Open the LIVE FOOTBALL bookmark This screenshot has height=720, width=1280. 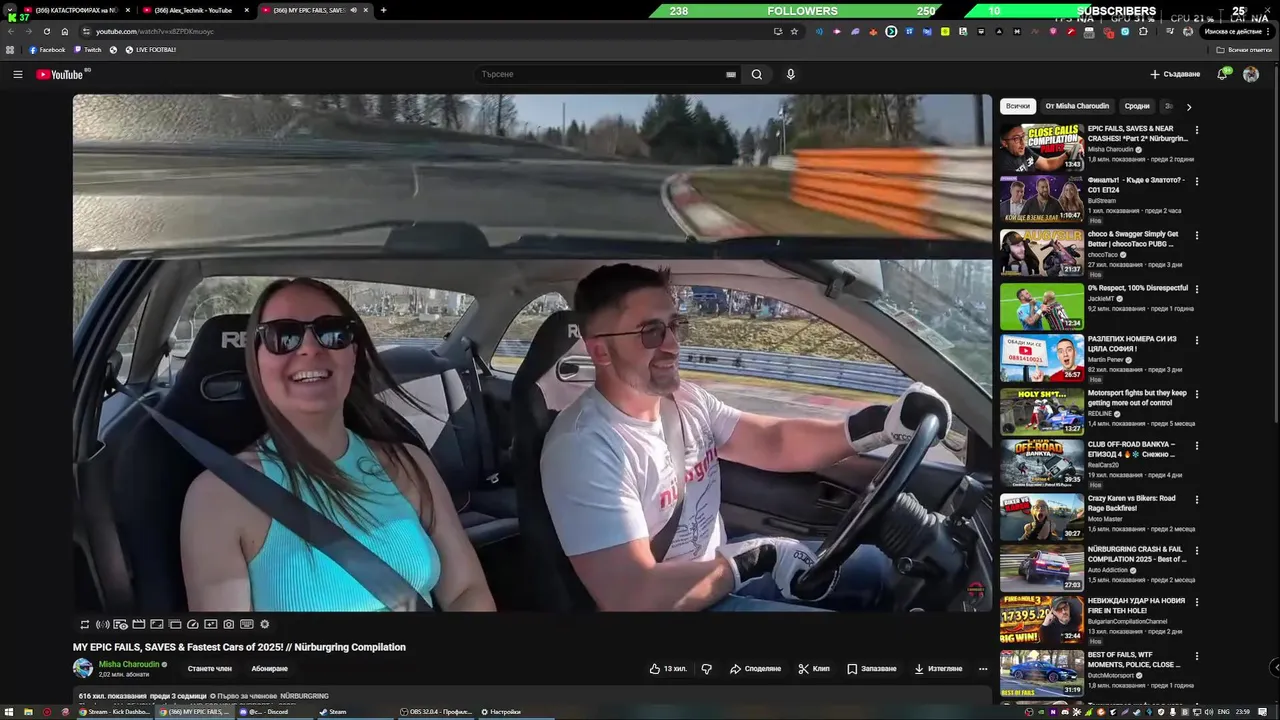click(150, 50)
